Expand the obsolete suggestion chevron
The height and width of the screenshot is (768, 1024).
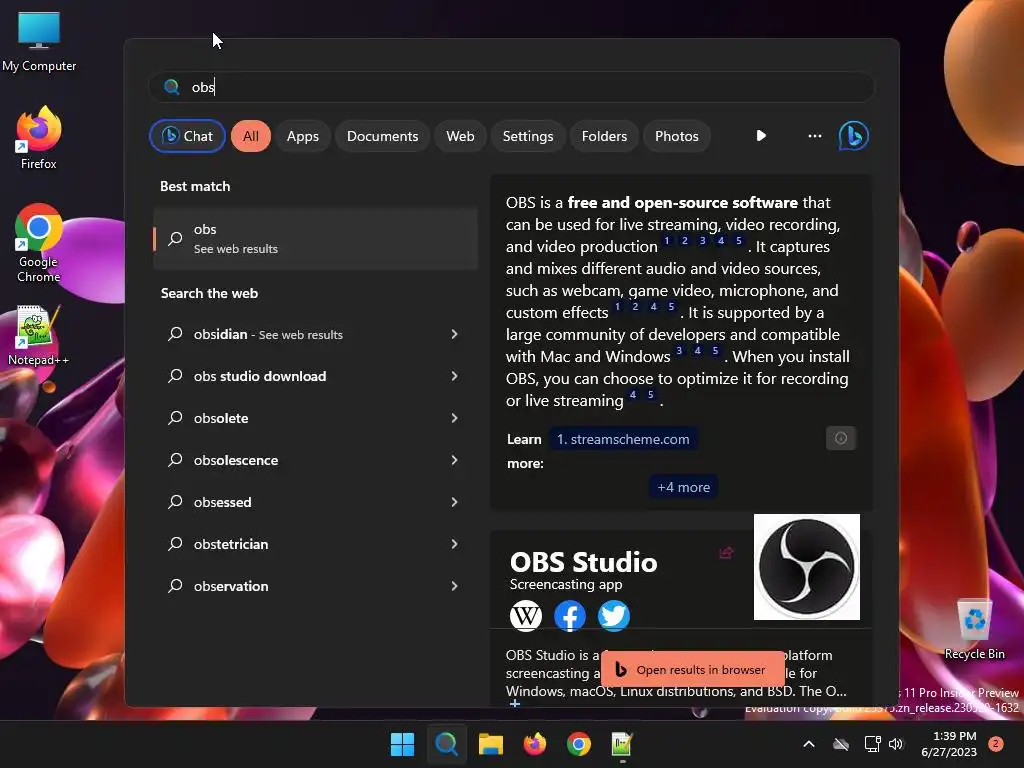tap(455, 418)
